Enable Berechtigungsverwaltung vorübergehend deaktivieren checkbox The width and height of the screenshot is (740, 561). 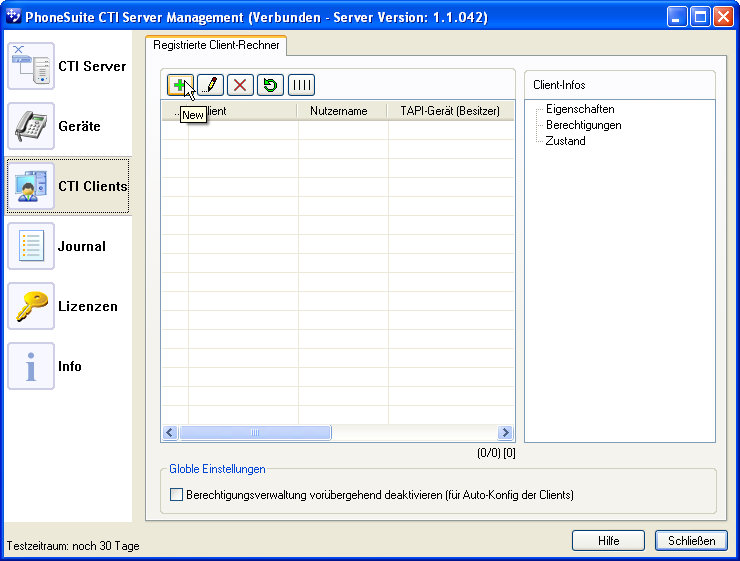point(177,494)
